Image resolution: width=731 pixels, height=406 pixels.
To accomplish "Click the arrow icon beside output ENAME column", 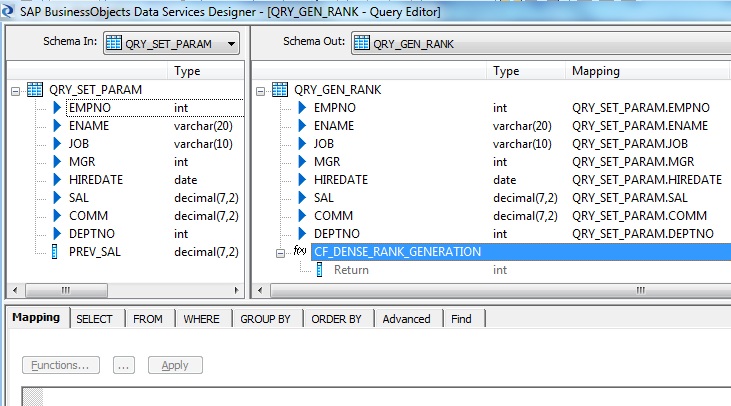I will 302,125.
